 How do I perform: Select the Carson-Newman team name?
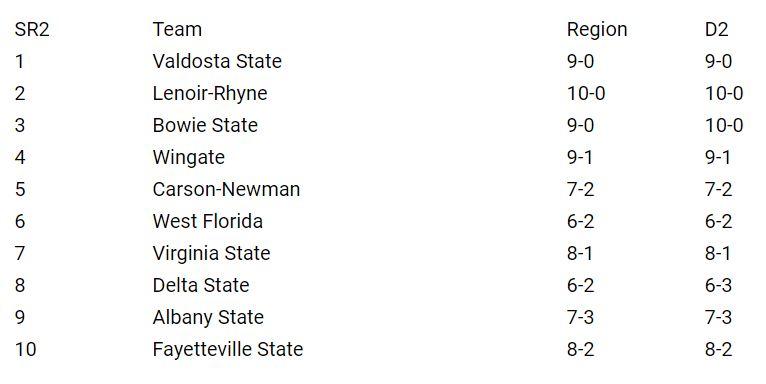[x=226, y=190]
